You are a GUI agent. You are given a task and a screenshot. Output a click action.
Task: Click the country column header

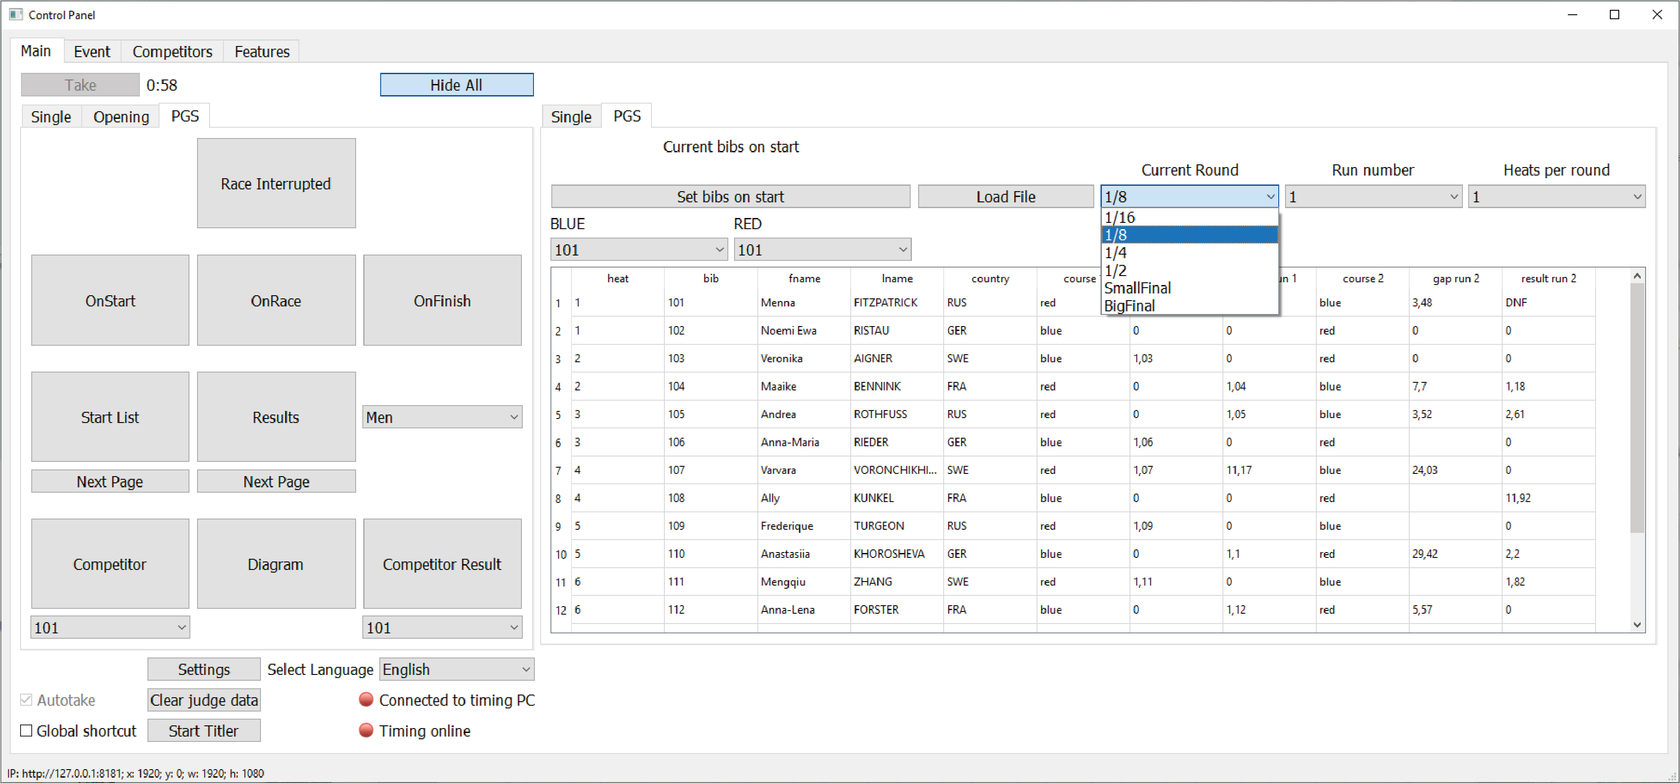point(990,279)
